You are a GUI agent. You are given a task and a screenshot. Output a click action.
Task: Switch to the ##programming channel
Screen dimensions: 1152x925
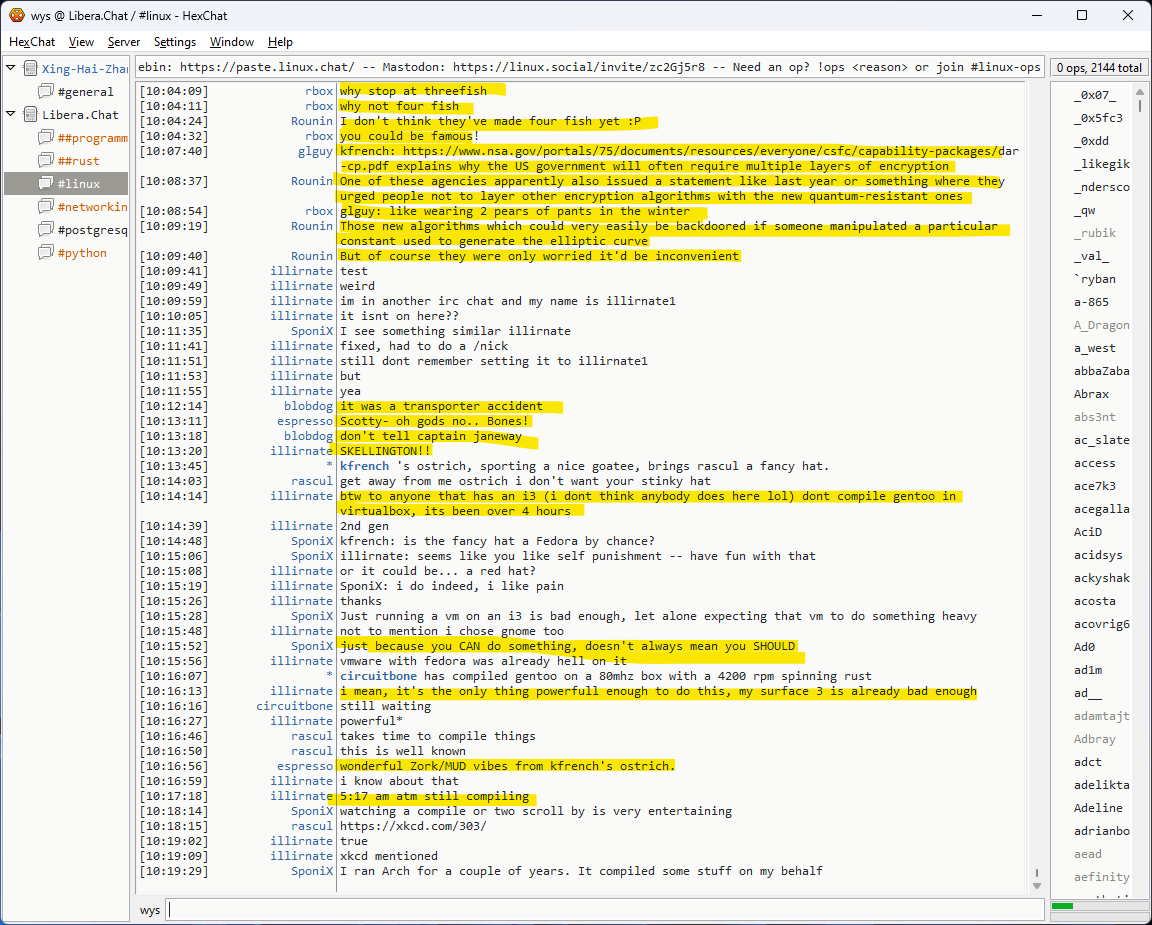tap(92, 138)
